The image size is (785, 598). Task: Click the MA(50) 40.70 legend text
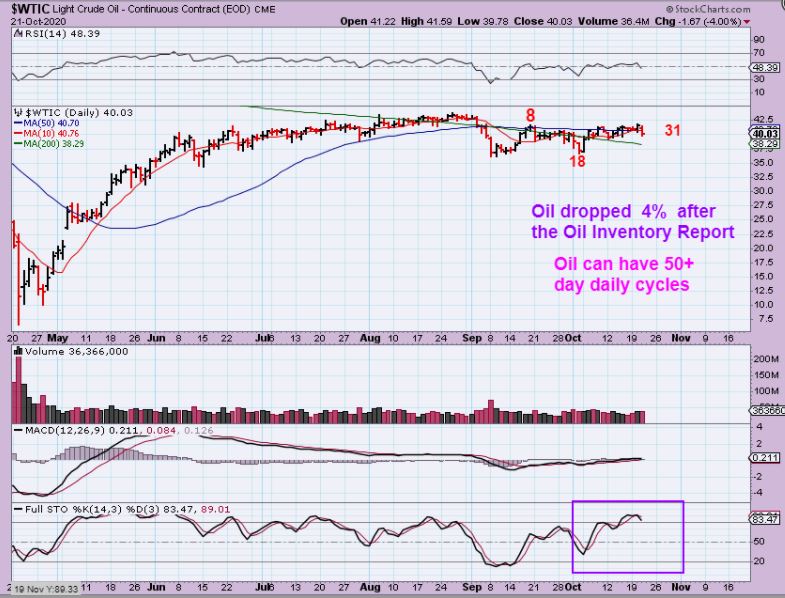point(50,123)
